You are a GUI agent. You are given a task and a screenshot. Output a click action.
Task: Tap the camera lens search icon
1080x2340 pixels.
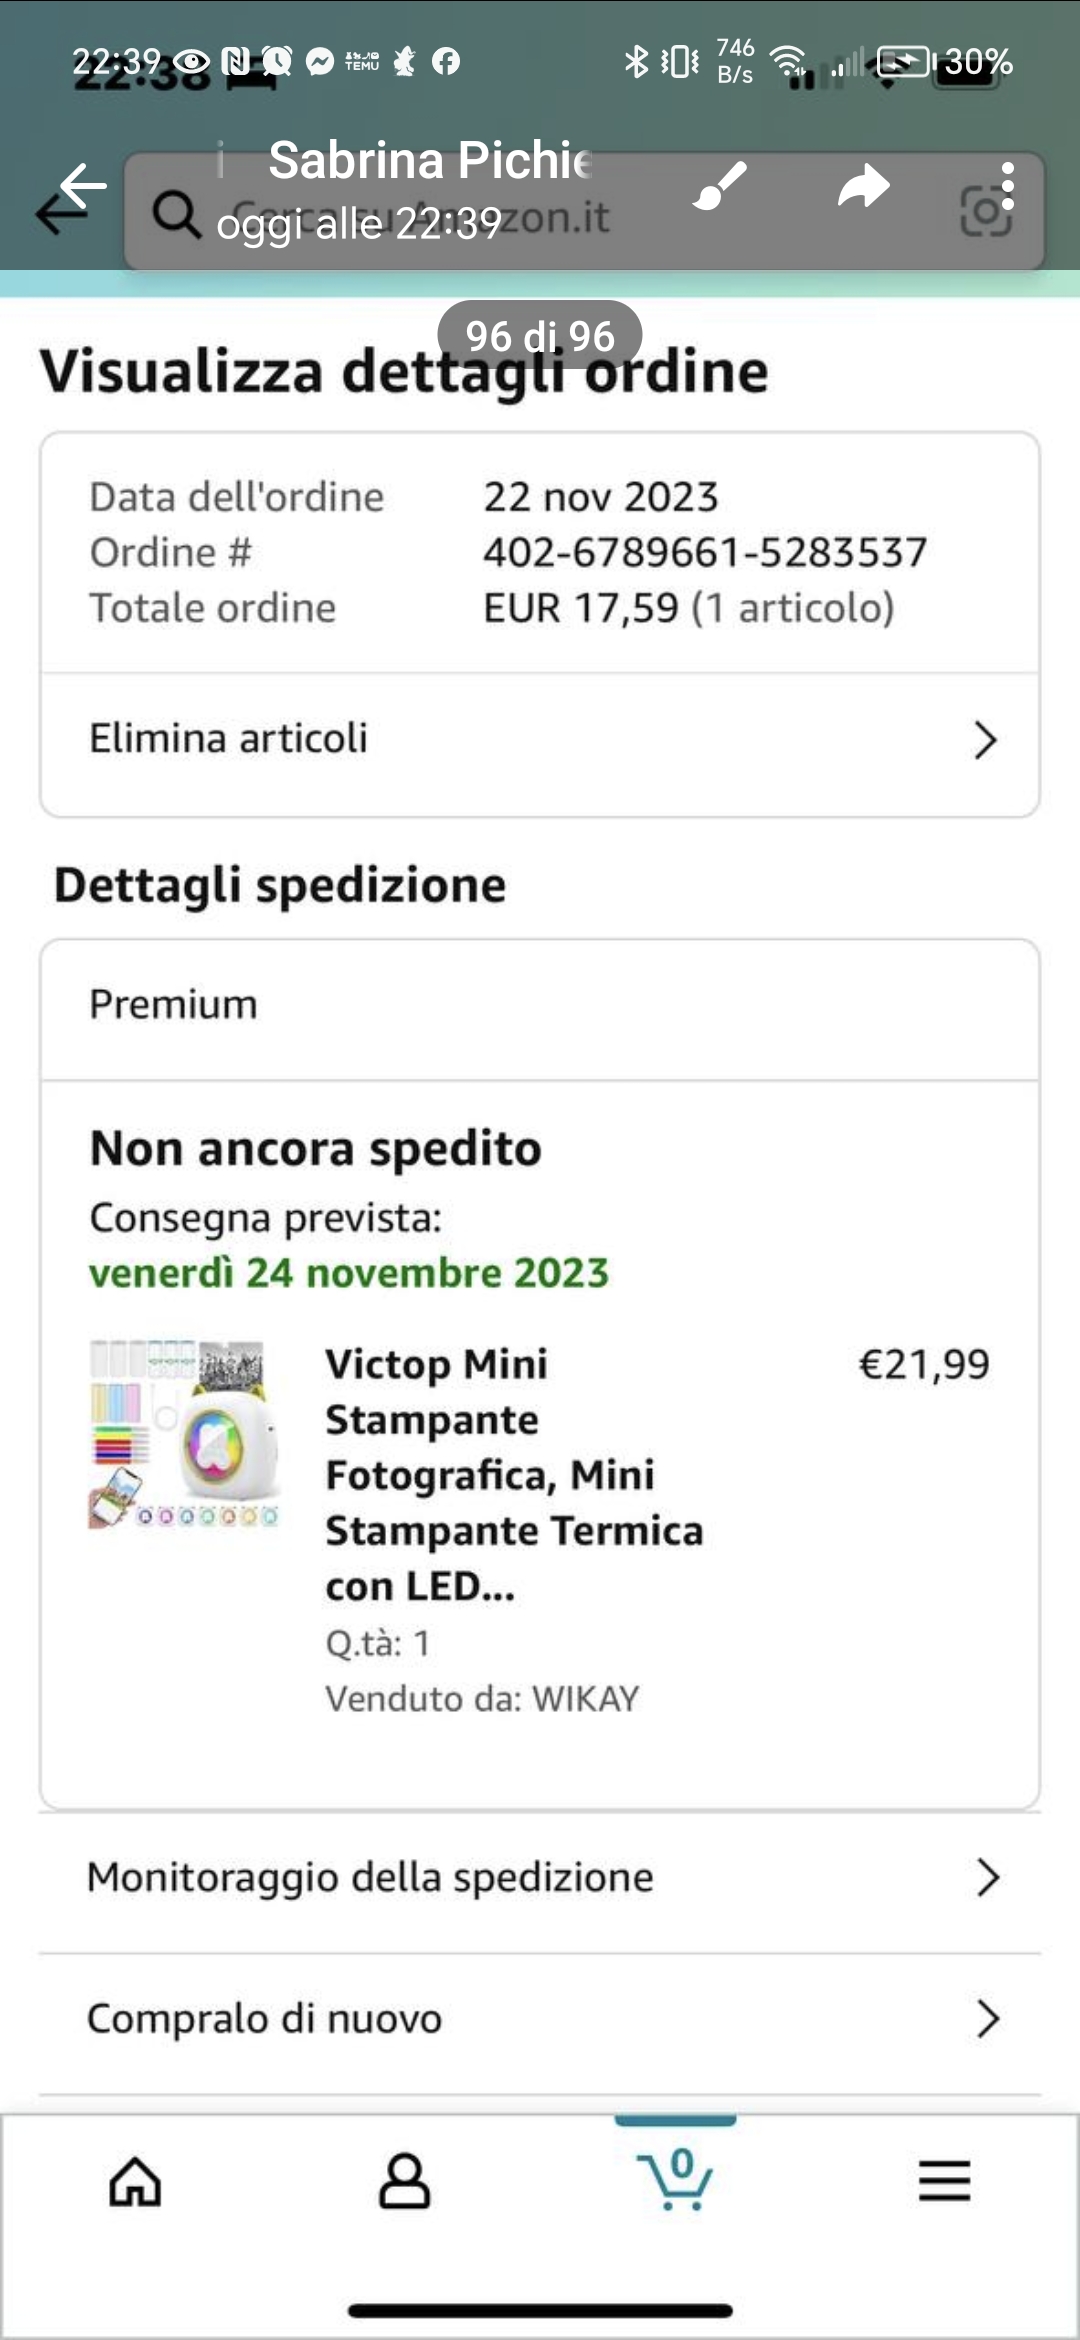tap(984, 212)
